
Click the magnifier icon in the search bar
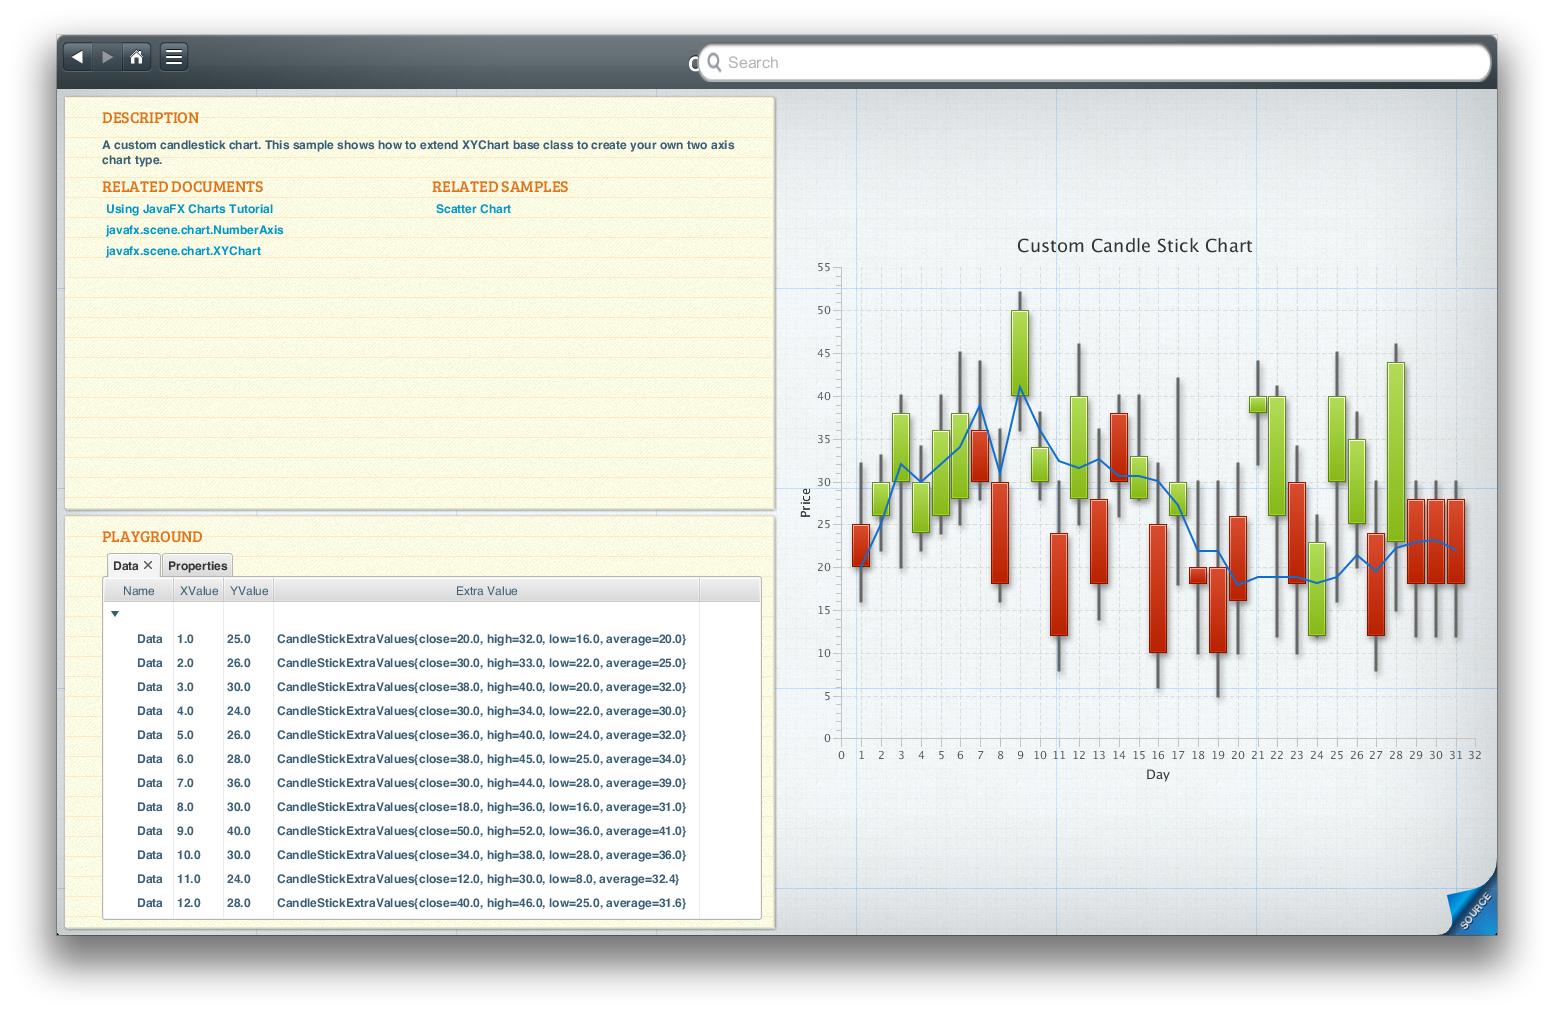[714, 62]
